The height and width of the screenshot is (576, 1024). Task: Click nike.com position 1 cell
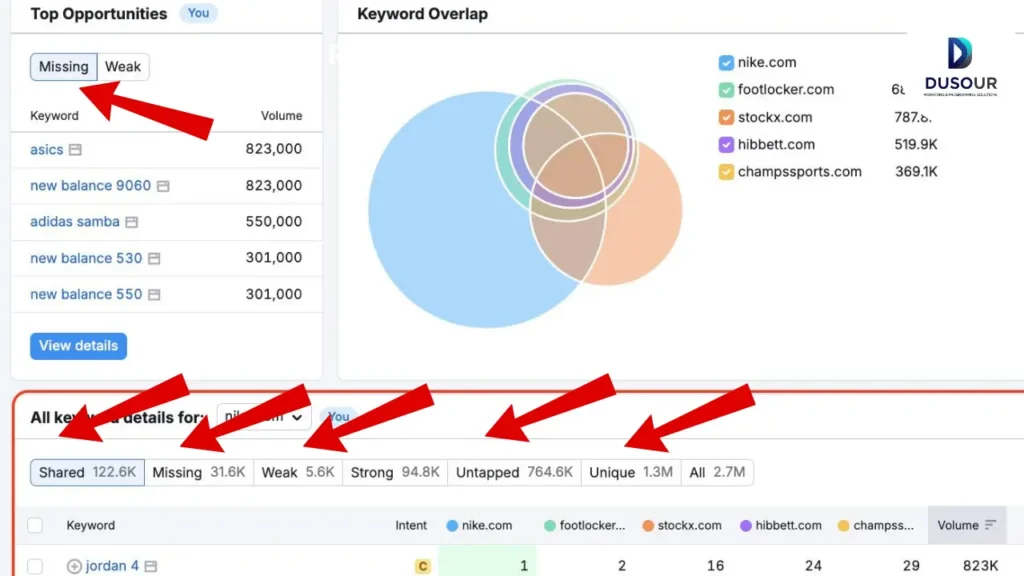(x=487, y=562)
